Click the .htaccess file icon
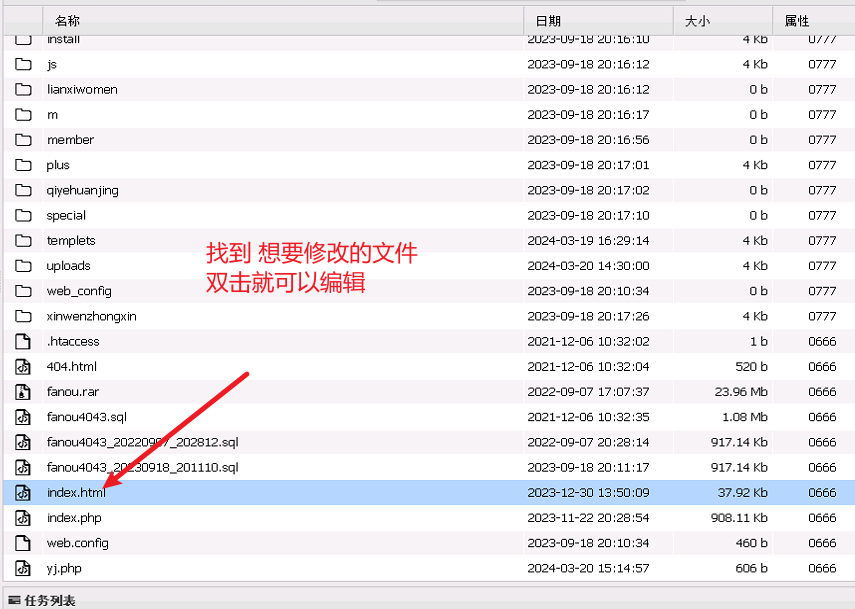 [x=24, y=341]
